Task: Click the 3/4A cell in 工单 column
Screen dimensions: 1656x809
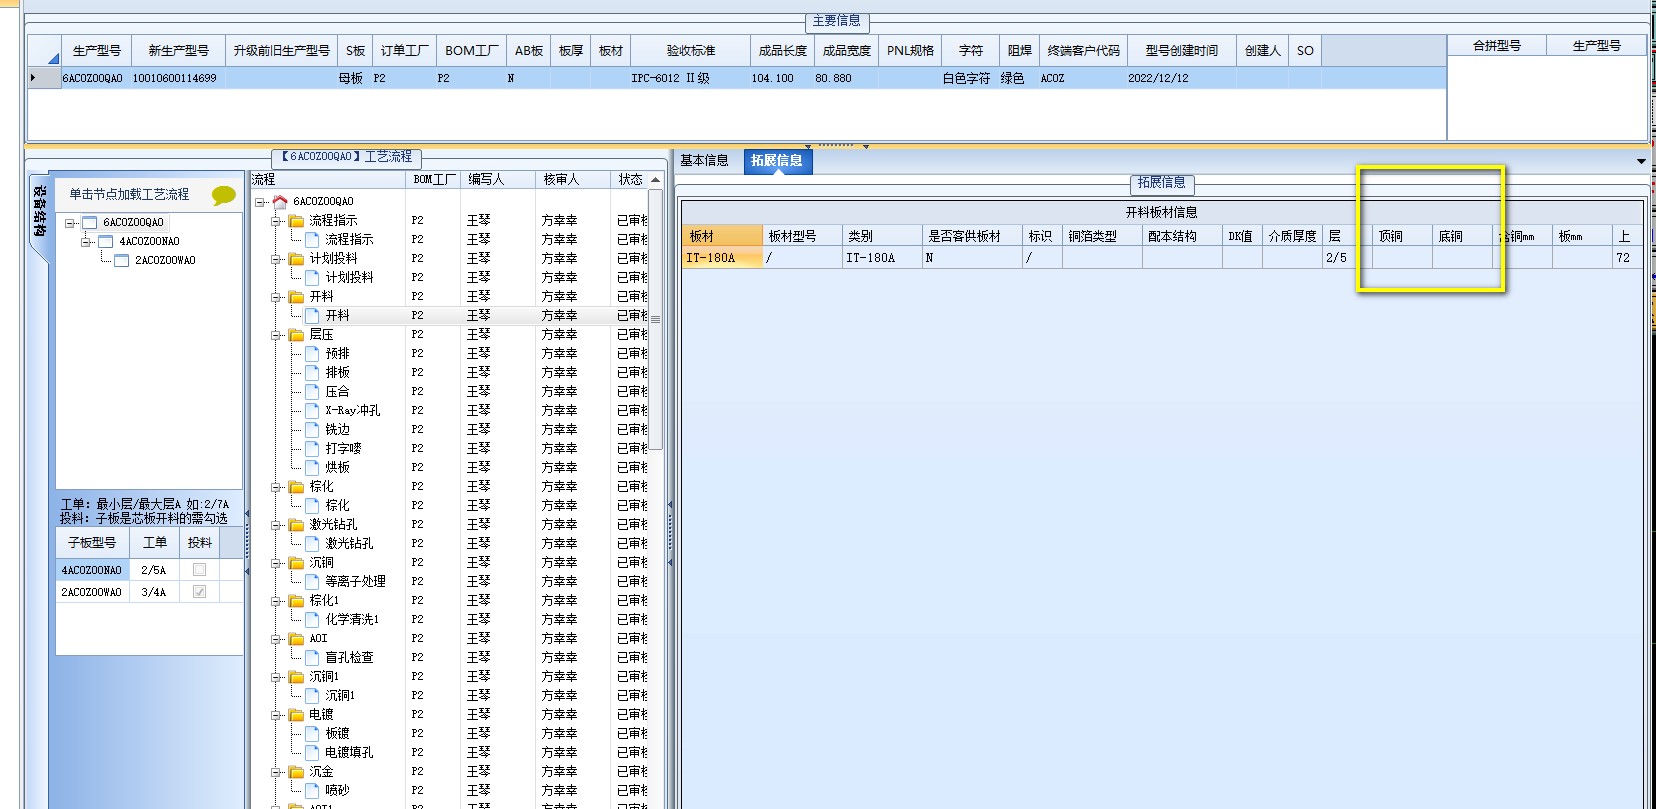Action: point(154,592)
